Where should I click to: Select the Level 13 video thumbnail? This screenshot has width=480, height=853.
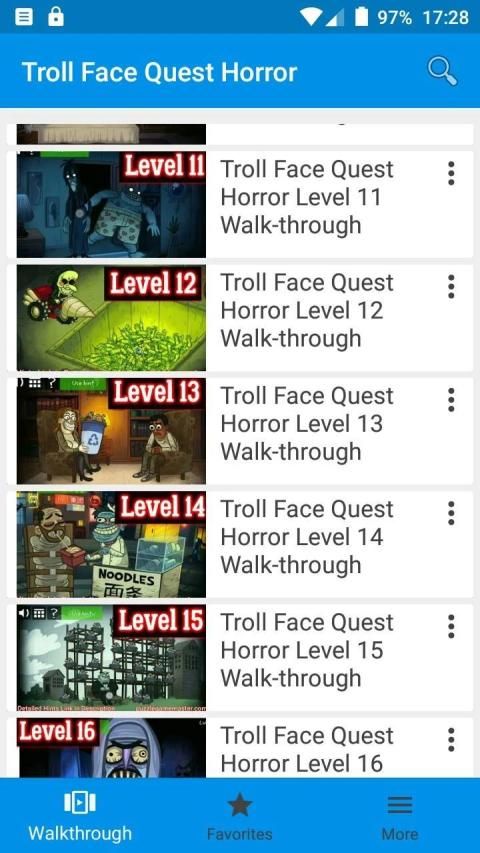(112, 431)
